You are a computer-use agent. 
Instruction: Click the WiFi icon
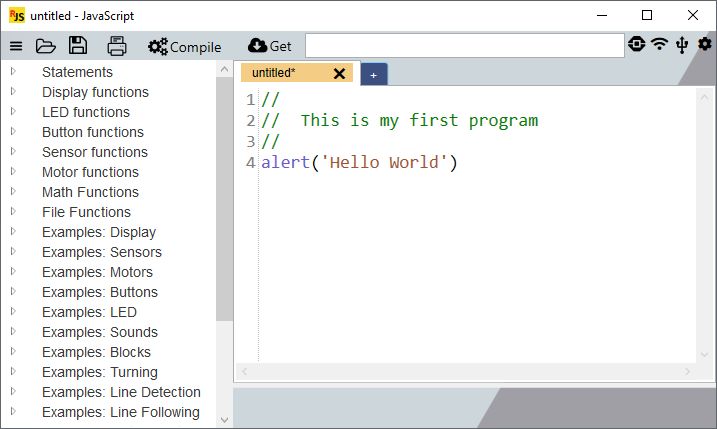pyautogui.click(x=659, y=44)
